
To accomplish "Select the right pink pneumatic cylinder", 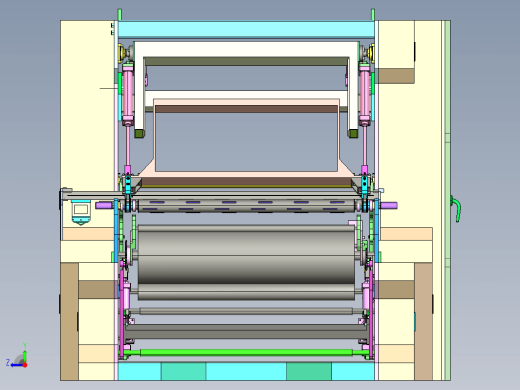I will (364, 94).
